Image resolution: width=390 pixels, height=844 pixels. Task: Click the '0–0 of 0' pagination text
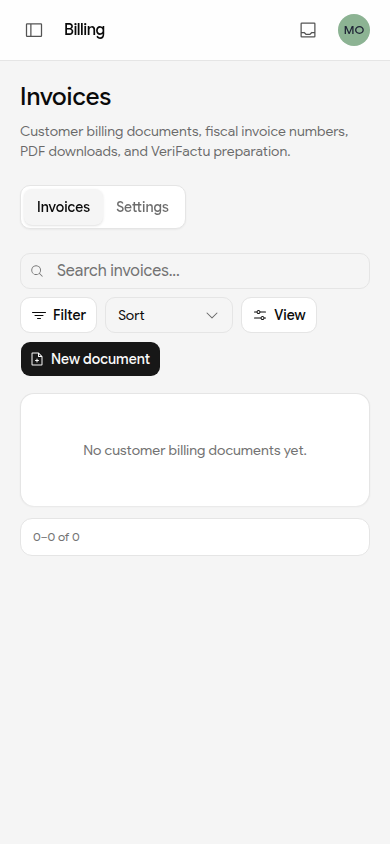click(x=56, y=537)
